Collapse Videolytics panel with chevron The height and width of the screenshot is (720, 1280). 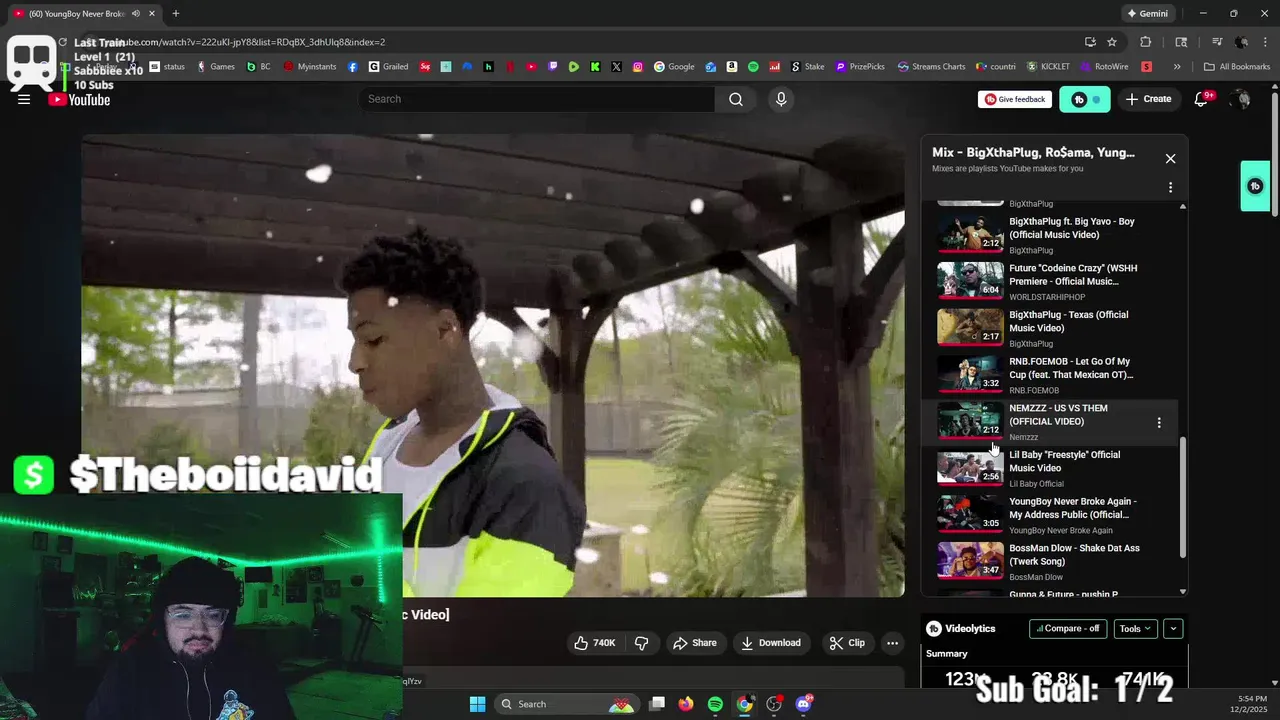click(x=1173, y=629)
